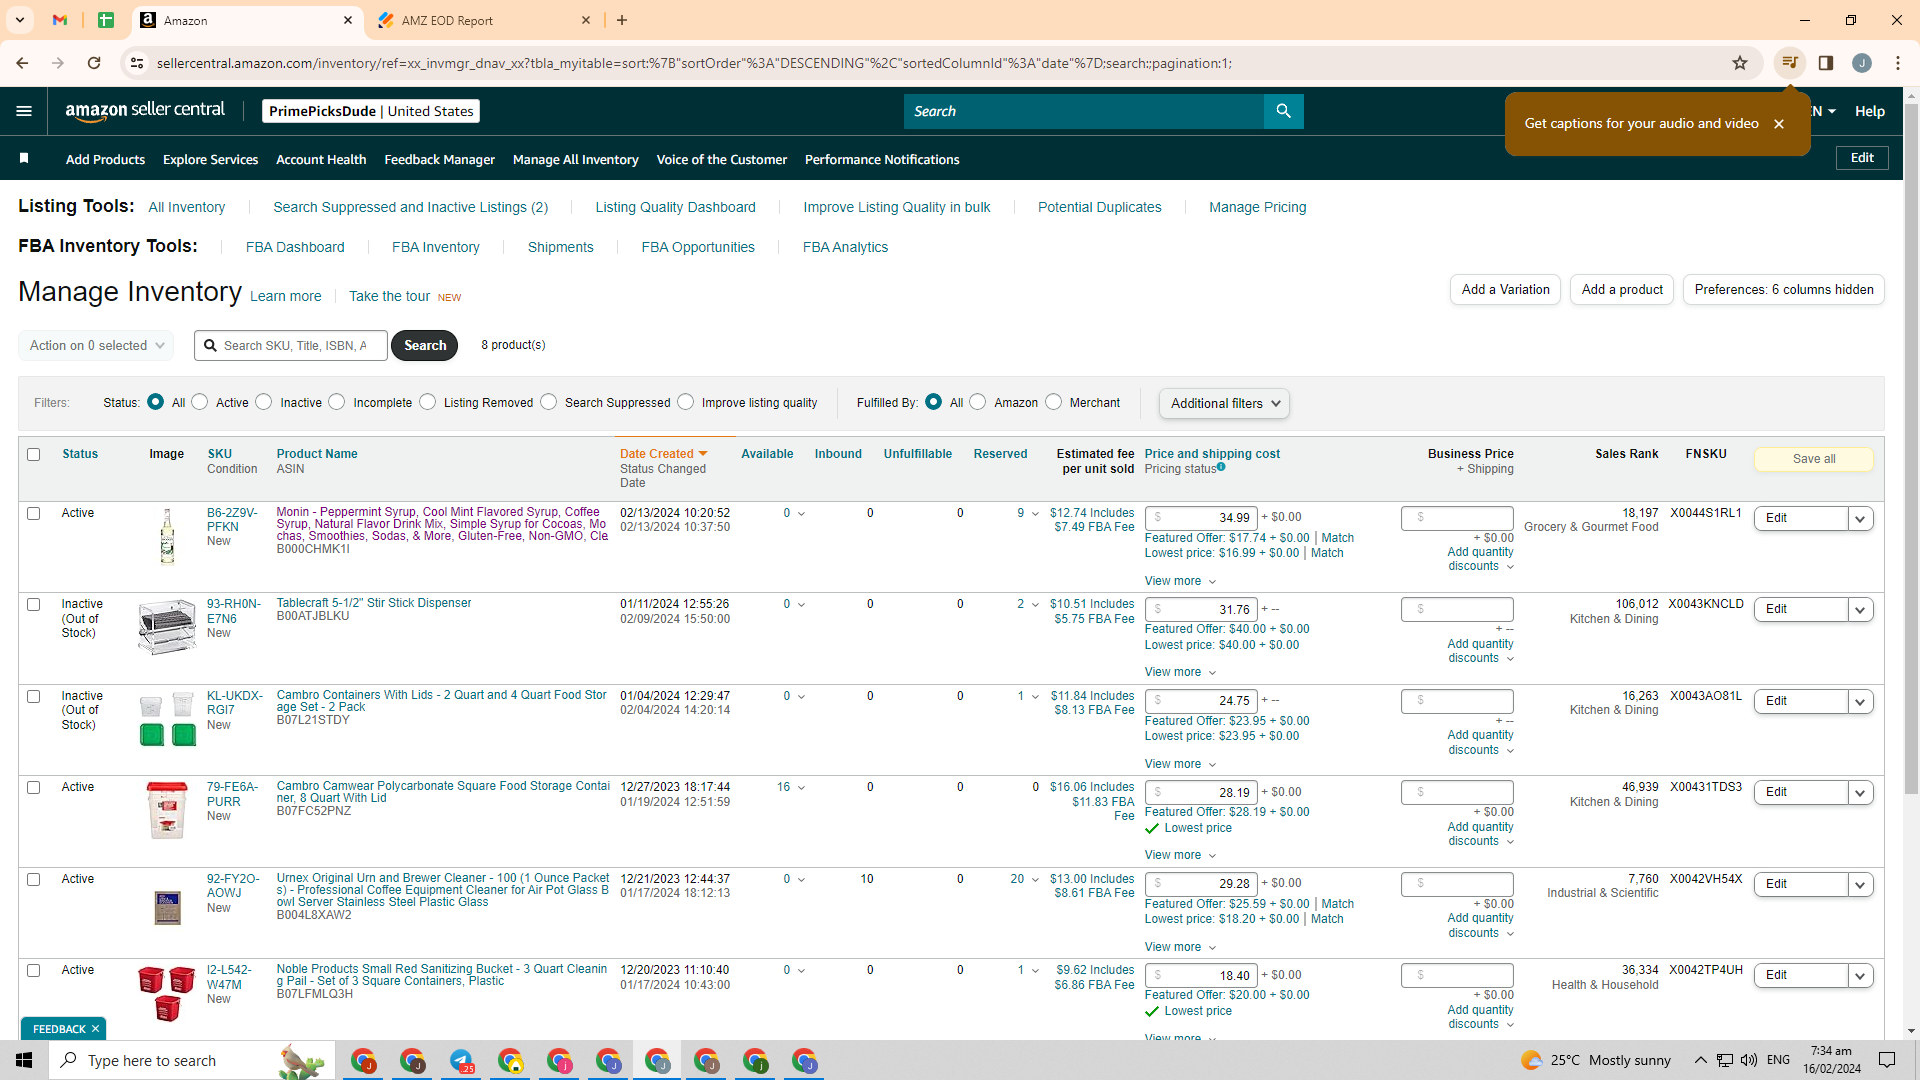This screenshot has width=1920, height=1080.
Task: Select the checkbox for SKU B6-2Z9V-PFKN
Action: (34, 513)
